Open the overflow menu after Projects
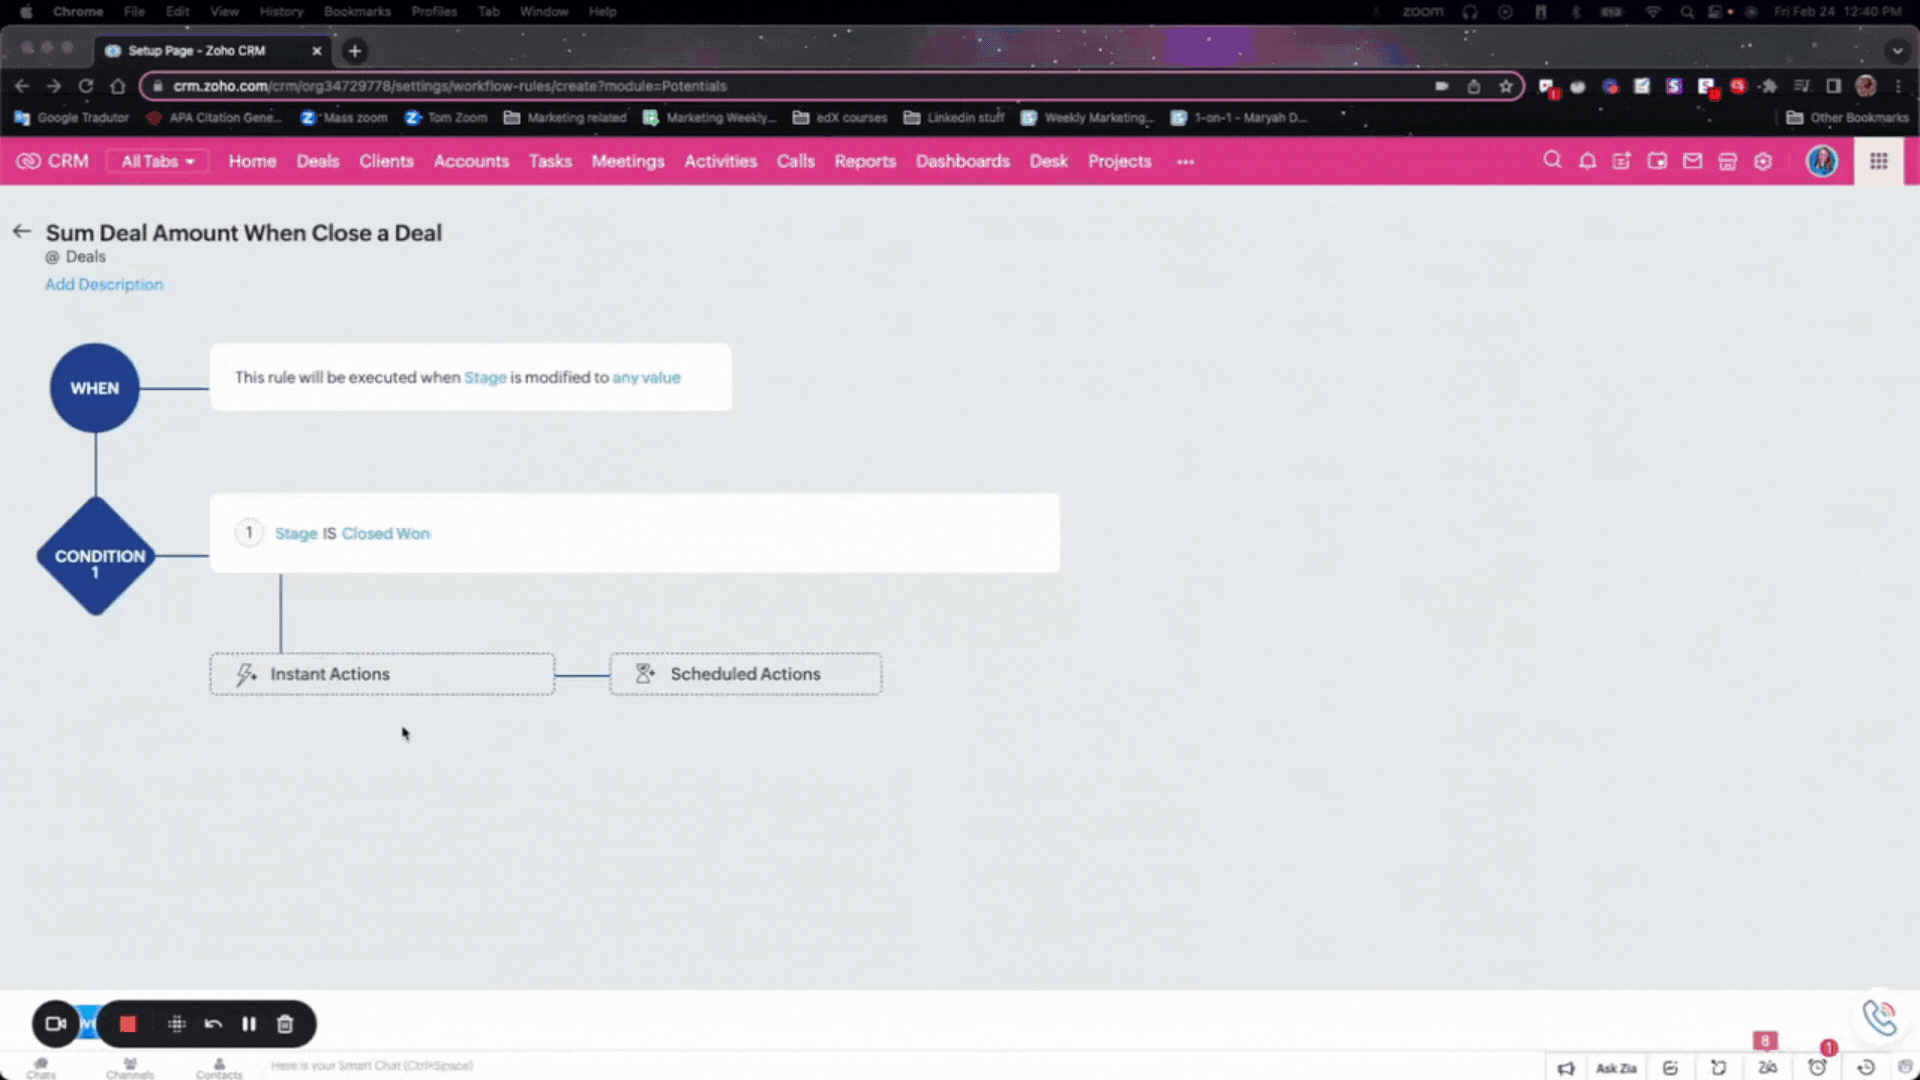Screen dimensions: 1920x1080 click(1185, 161)
